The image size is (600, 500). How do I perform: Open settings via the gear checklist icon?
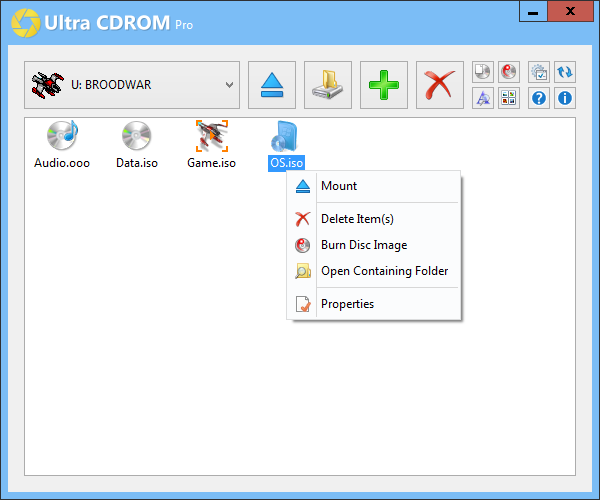pos(539,72)
